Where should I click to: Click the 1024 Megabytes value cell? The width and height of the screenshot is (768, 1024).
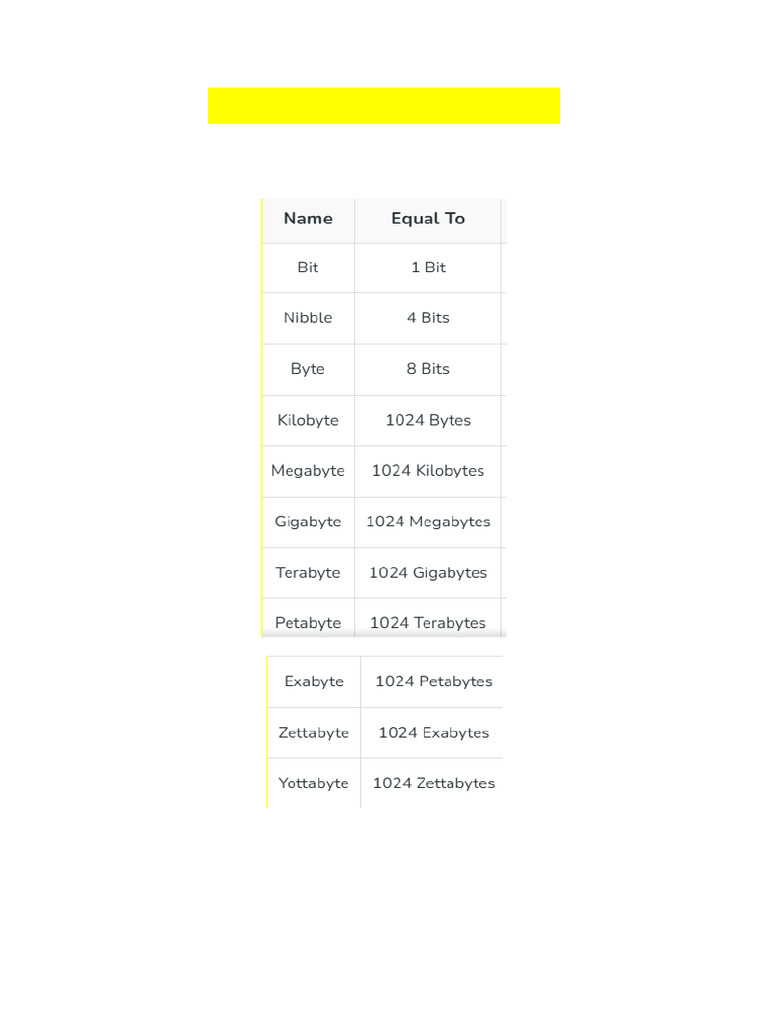pos(428,522)
